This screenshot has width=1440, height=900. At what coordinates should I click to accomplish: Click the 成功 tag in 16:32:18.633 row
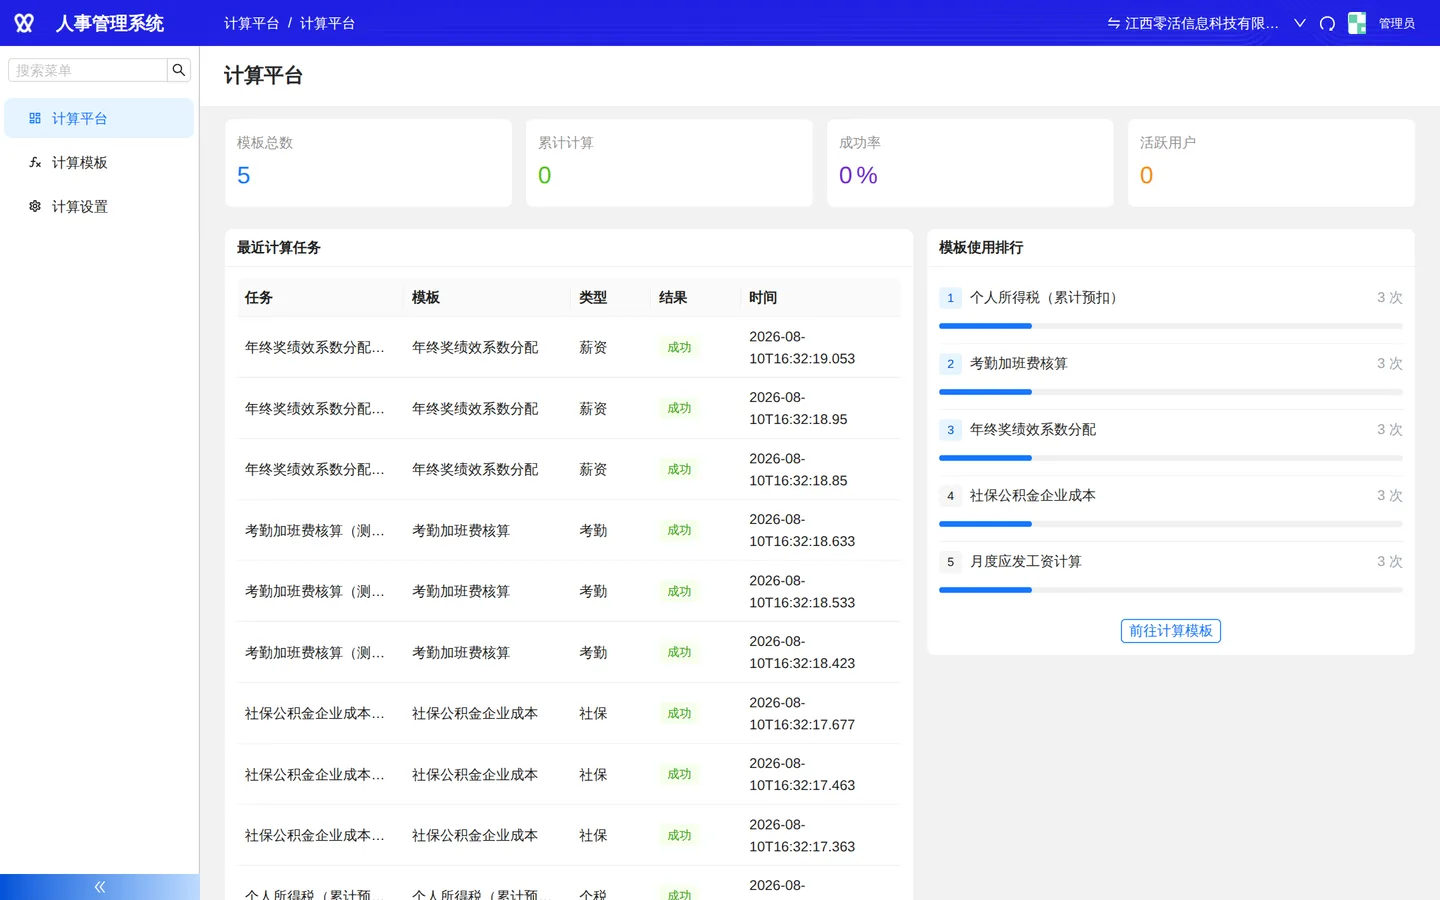(679, 530)
